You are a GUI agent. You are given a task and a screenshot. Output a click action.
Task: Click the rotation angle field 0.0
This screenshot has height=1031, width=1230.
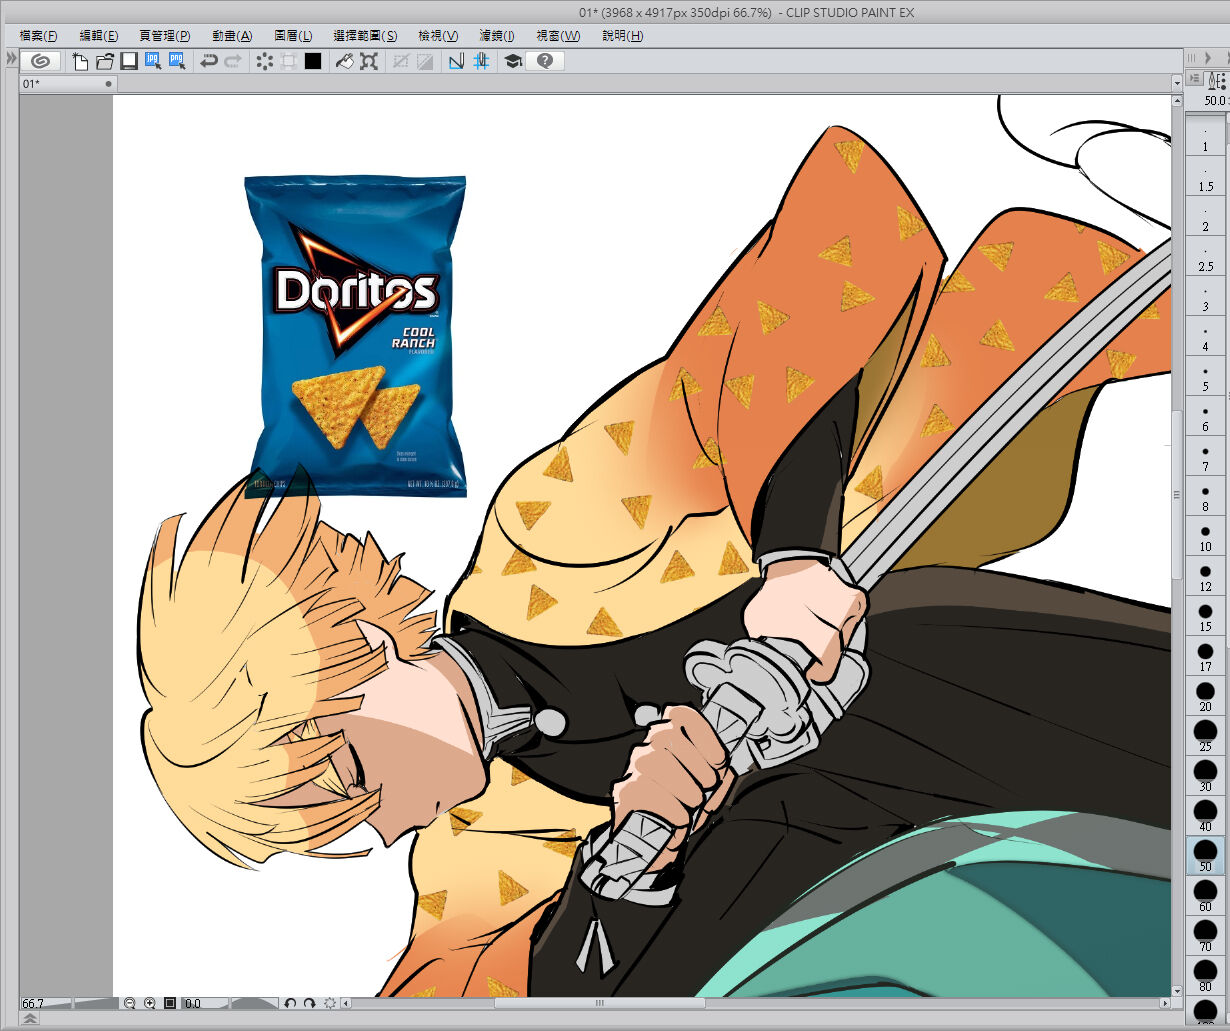(x=193, y=1003)
